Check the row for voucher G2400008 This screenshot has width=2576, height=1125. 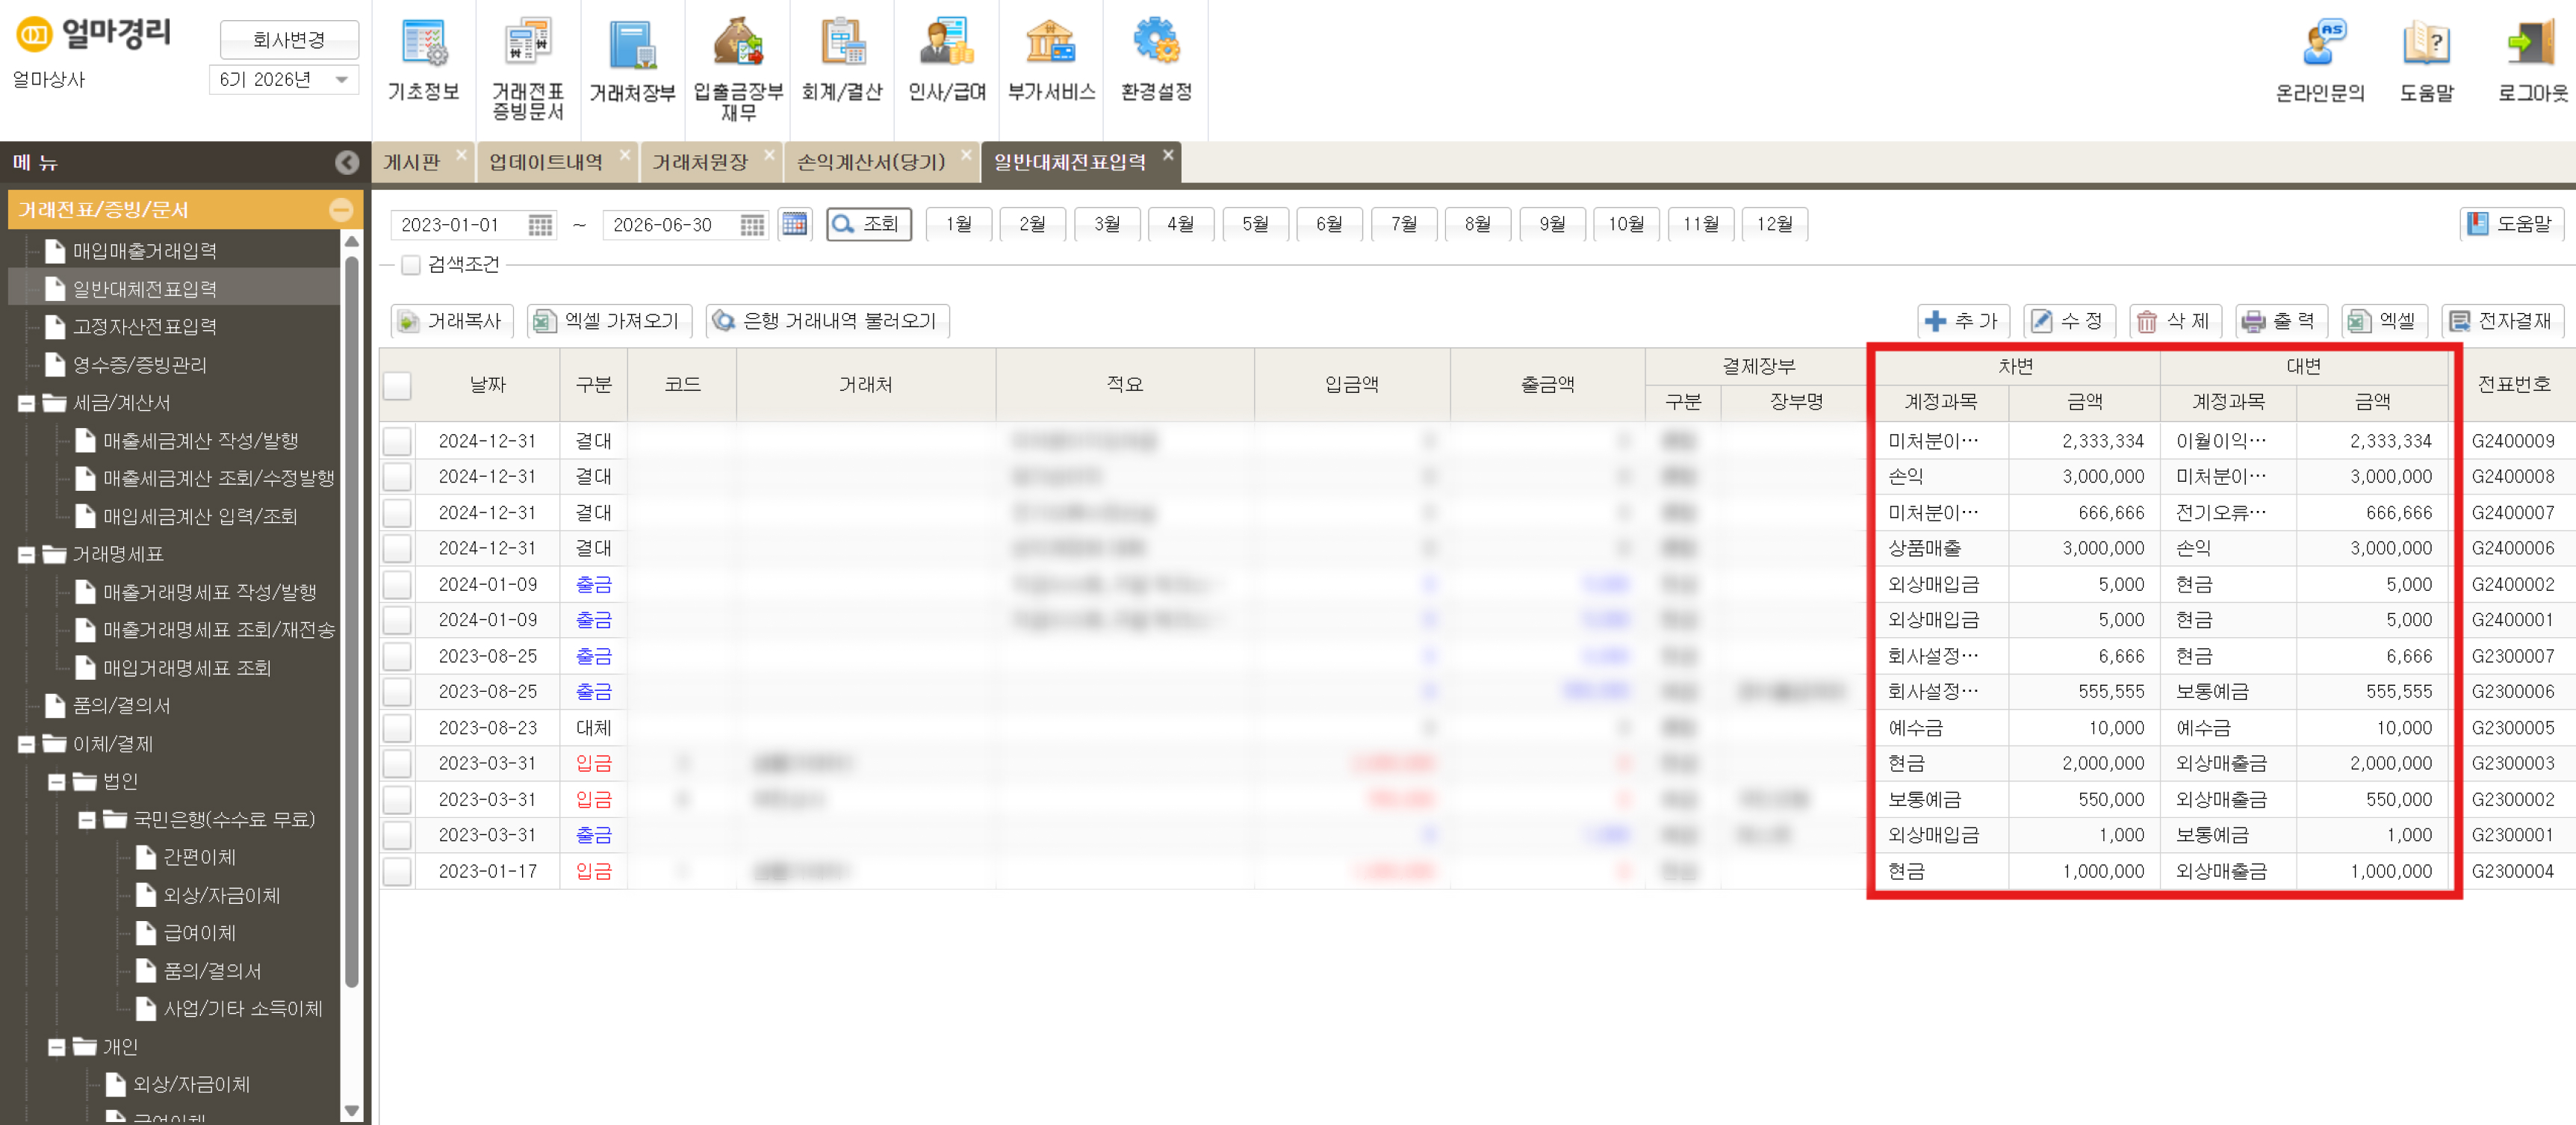397,477
